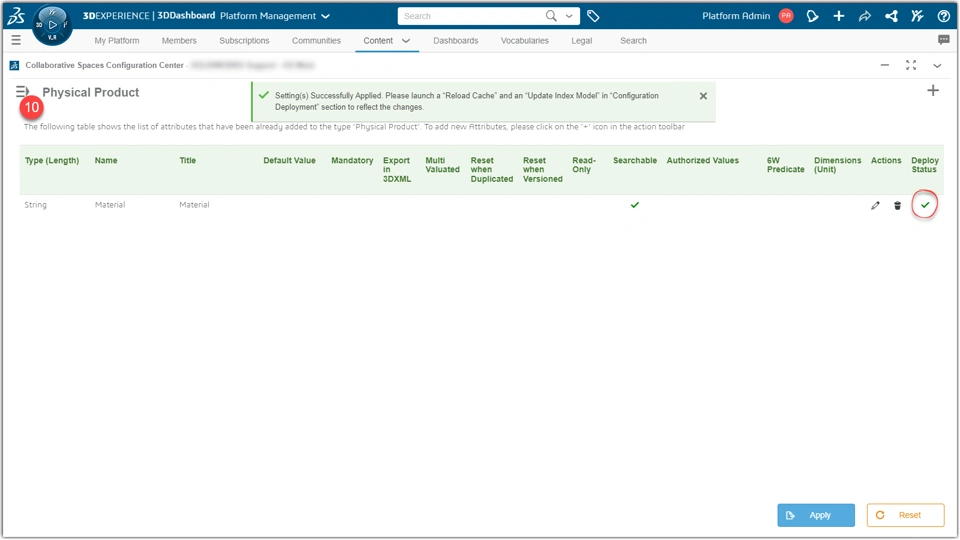Image resolution: width=960 pixels, height=540 pixels.
Task: Click the Physical Product heading
Action: (91, 92)
